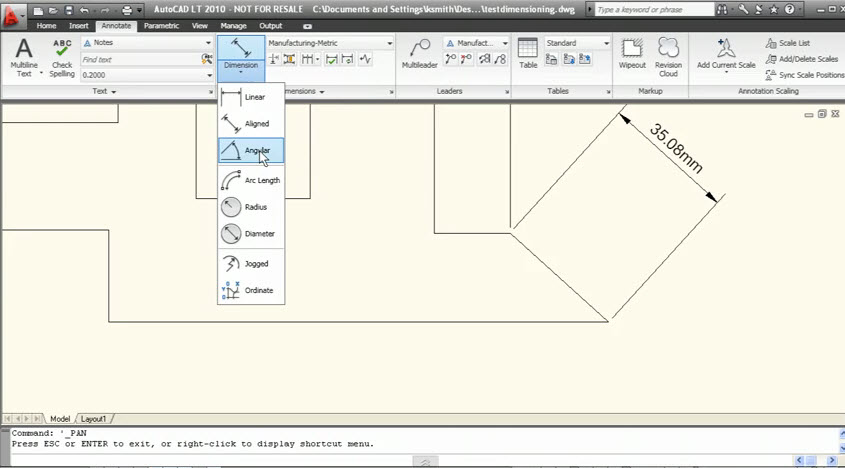Toggle the ribbon minimize button after Output
Screen dimensions: 845x468
coord(307,26)
